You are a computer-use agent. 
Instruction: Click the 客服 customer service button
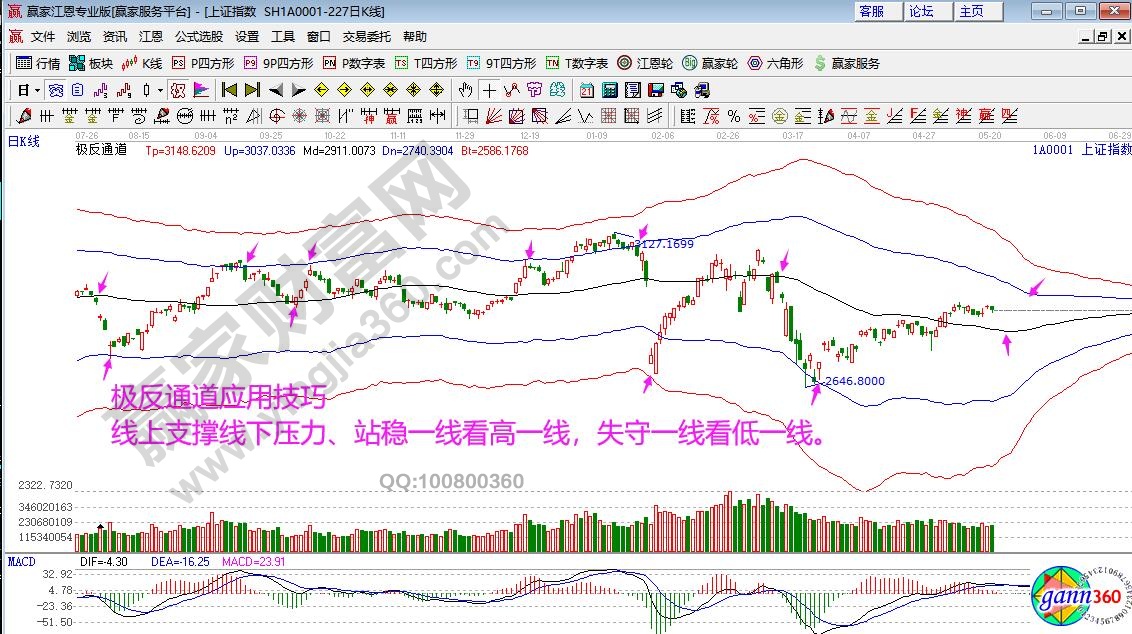(x=872, y=12)
